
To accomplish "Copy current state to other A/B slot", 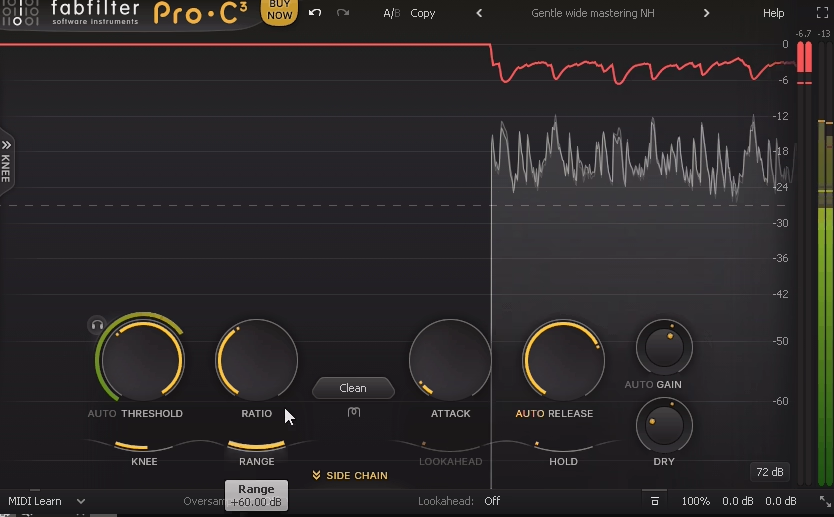I will (x=423, y=13).
